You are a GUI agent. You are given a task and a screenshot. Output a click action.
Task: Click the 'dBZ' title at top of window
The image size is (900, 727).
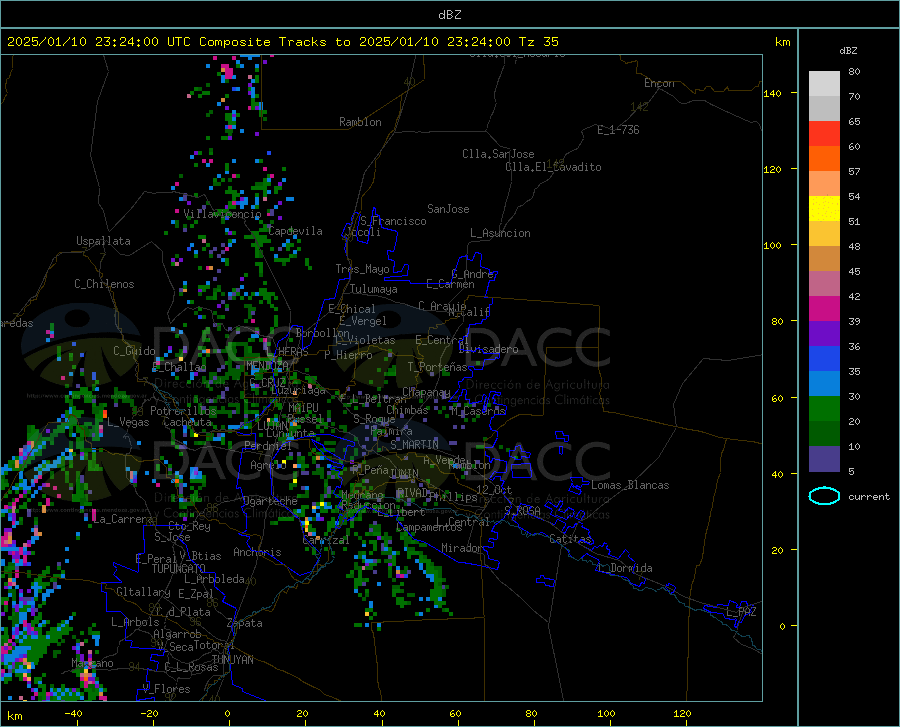point(449,15)
